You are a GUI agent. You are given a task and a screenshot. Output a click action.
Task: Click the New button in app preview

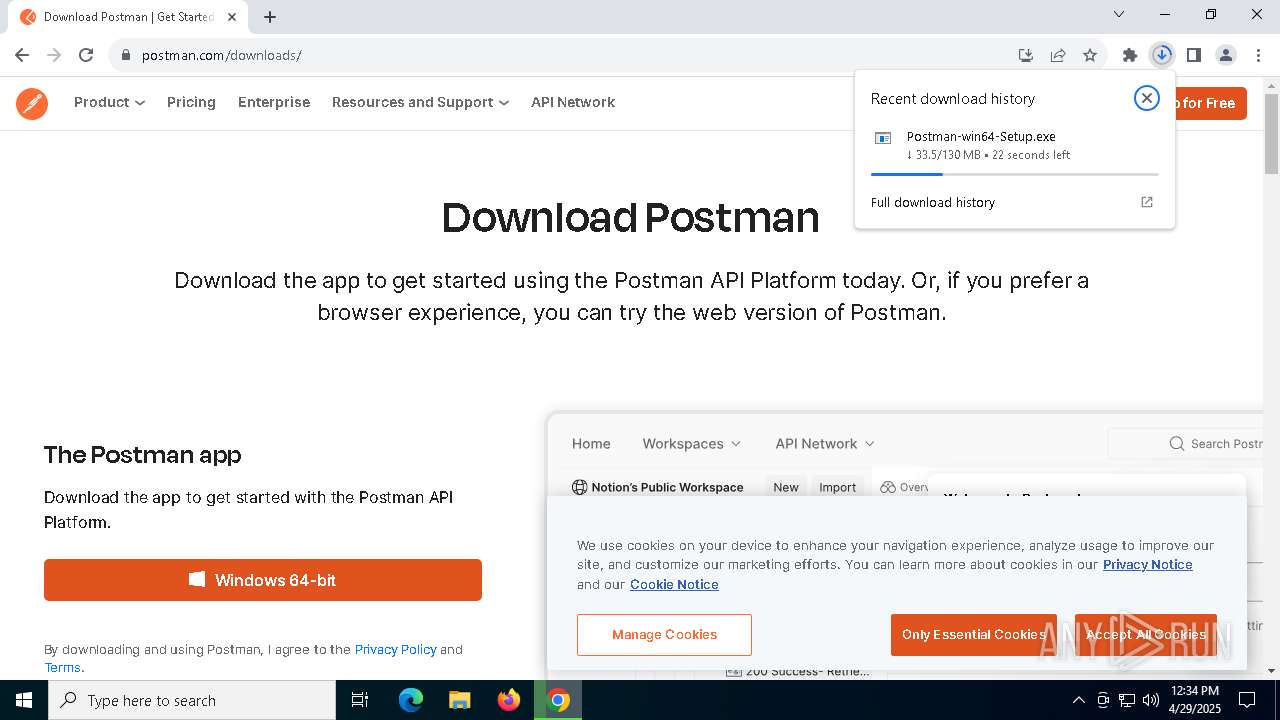pos(786,487)
